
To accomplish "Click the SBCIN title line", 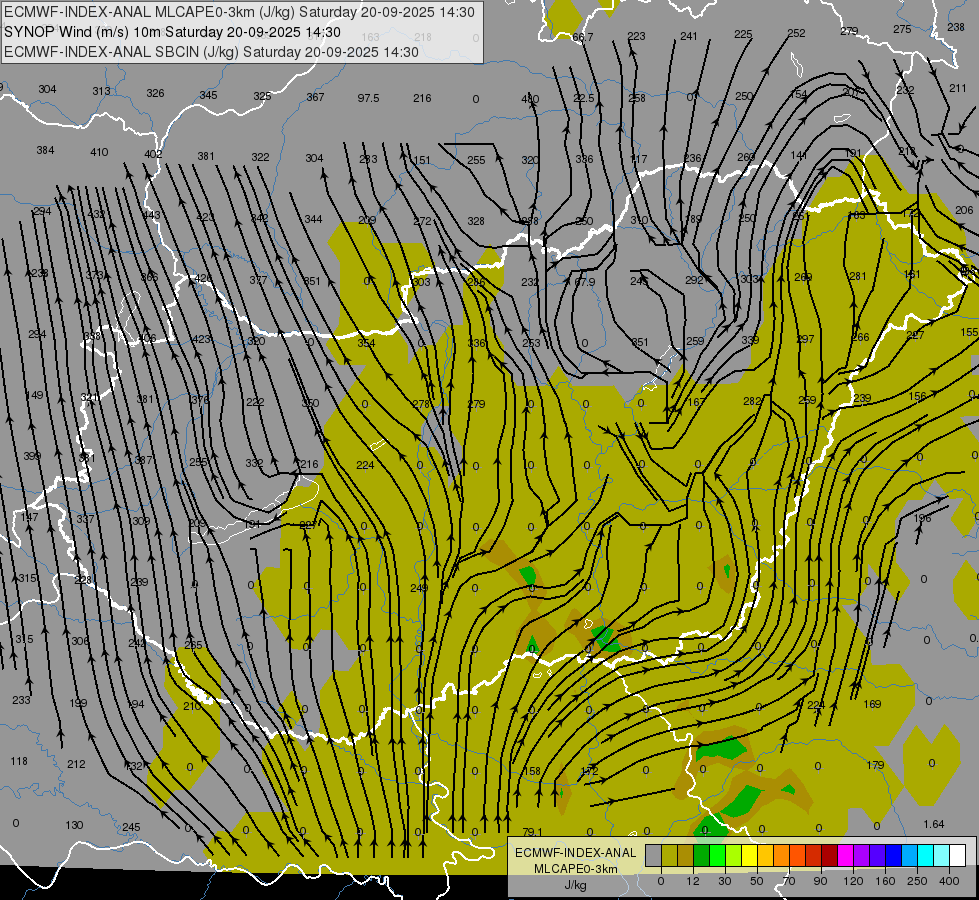I will (211, 52).
